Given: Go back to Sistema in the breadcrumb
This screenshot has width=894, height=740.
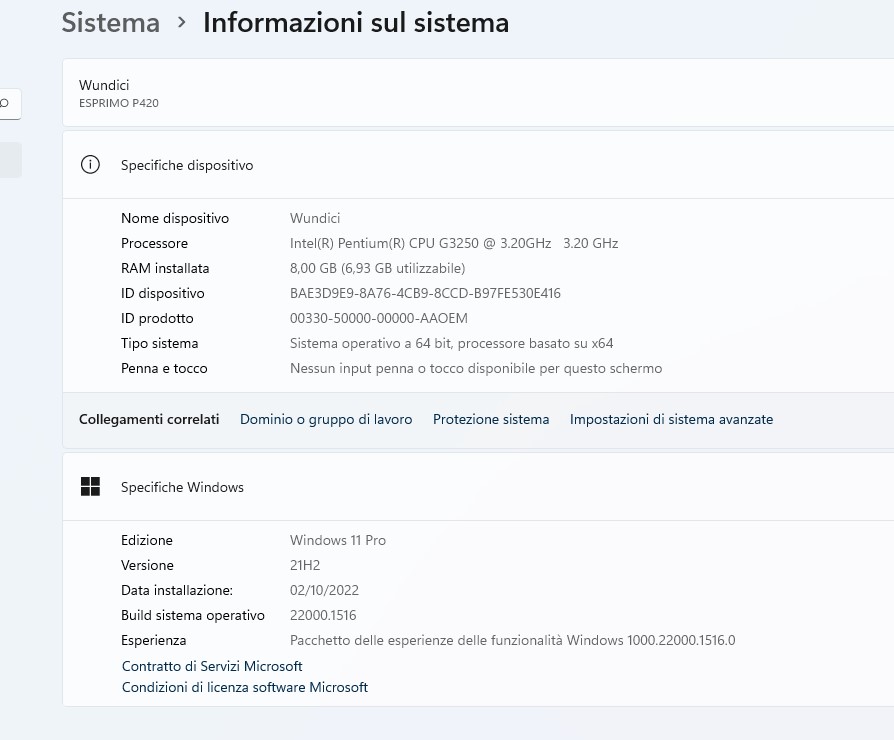Looking at the screenshot, I should point(111,23).
